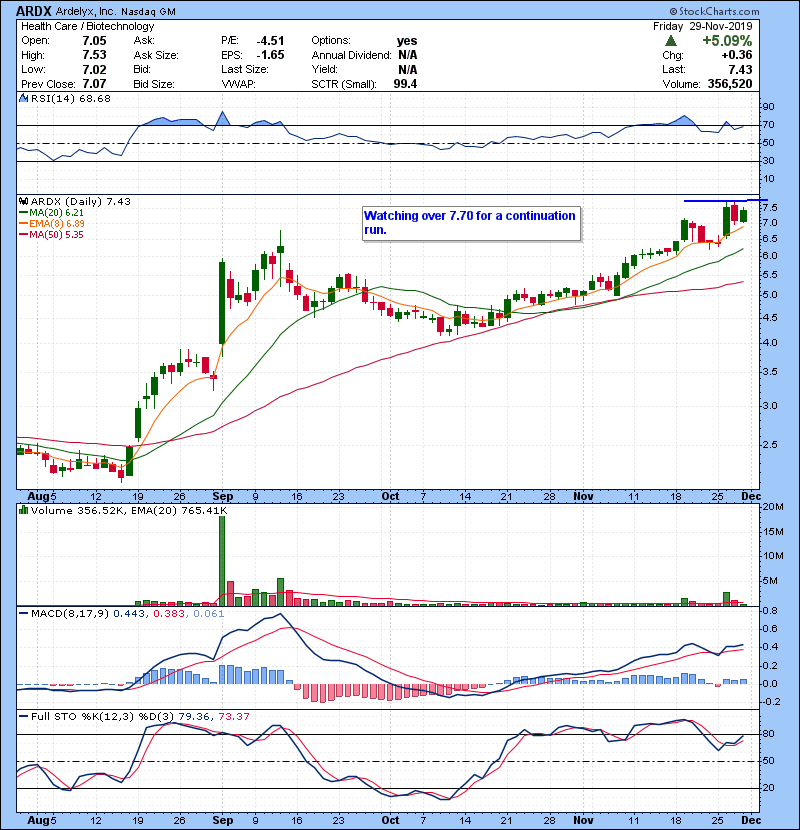Click the green up-triangle next to +5.09%
The width and height of the screenshot is (800, 830).
pos(671,41)
